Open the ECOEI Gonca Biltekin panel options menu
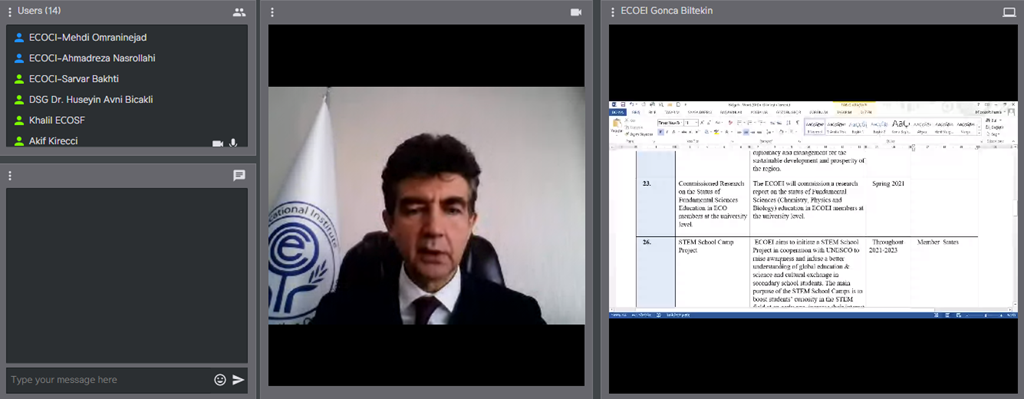Viewport: 1024px width, 399px height. point(613,12)
